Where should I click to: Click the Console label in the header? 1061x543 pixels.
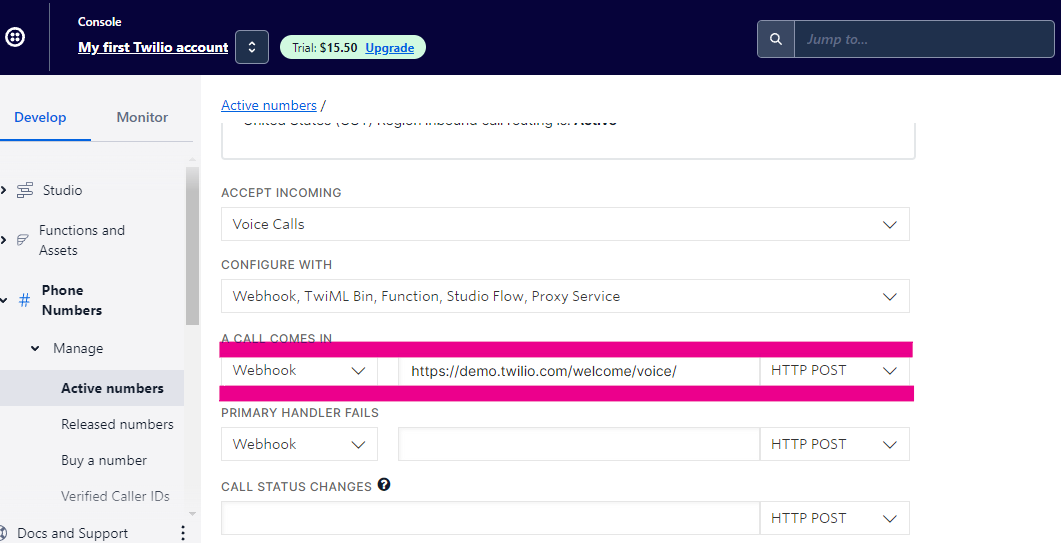(99, 22)
